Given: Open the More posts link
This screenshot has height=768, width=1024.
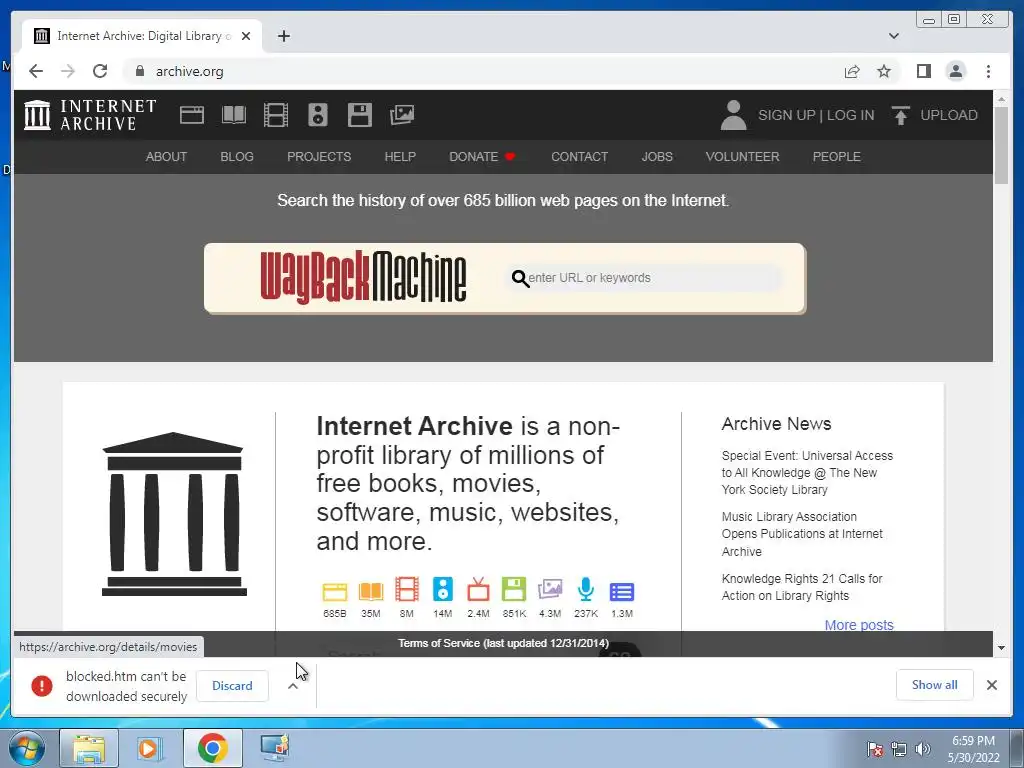Looking at the screenshot, I should point(859,625).
